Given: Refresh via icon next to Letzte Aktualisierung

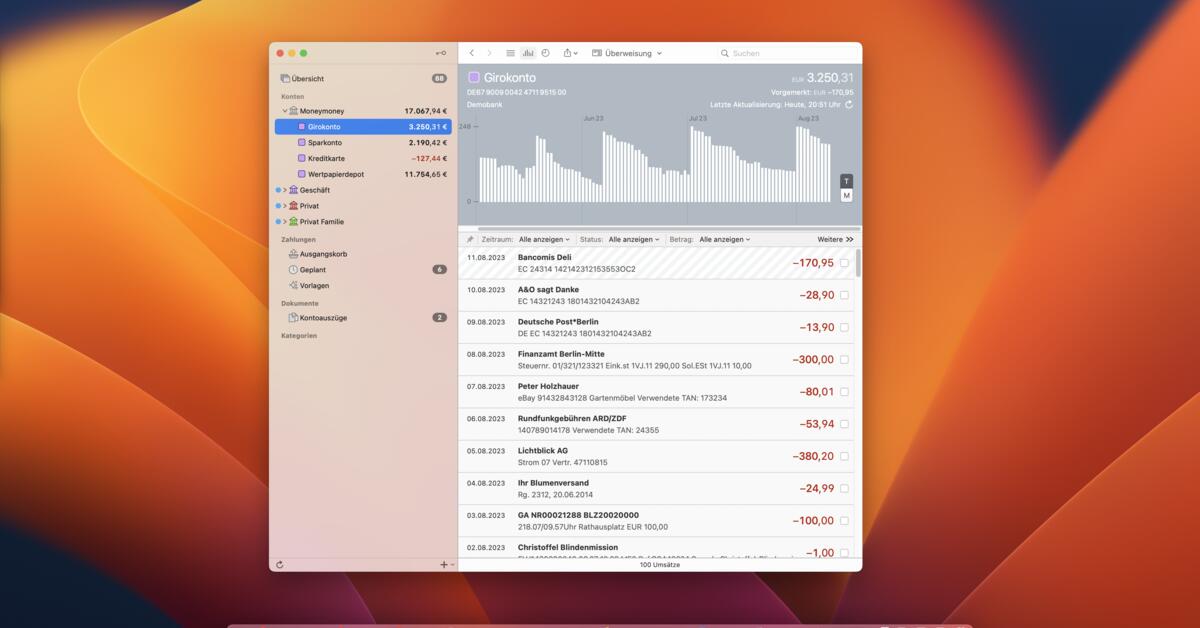Looking at the screenshot, I should point(849,103).
